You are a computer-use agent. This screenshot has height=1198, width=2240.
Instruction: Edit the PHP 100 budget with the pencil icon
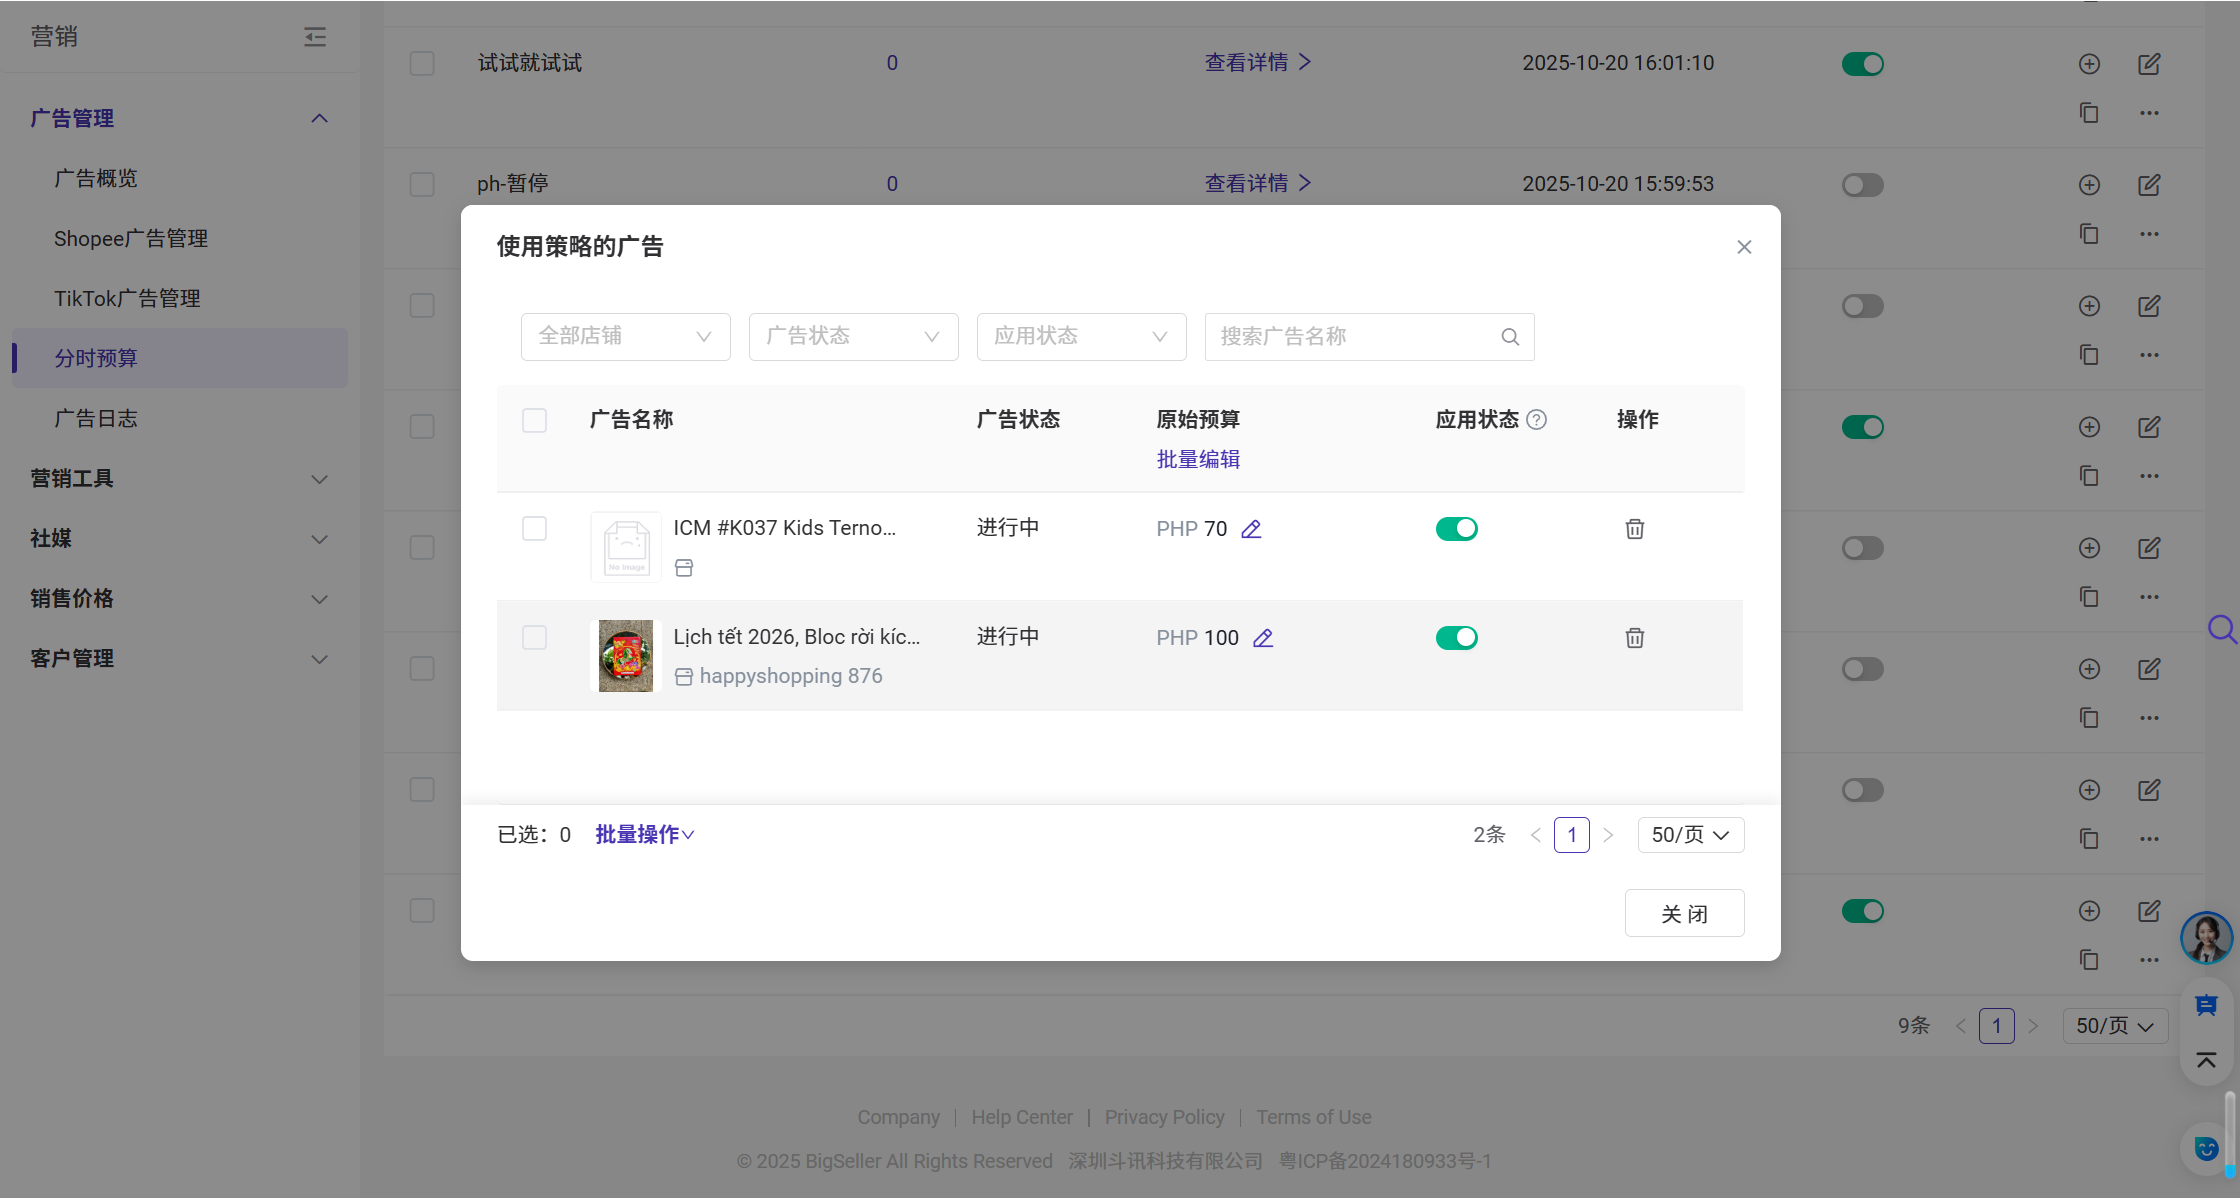pos(1263,638)
